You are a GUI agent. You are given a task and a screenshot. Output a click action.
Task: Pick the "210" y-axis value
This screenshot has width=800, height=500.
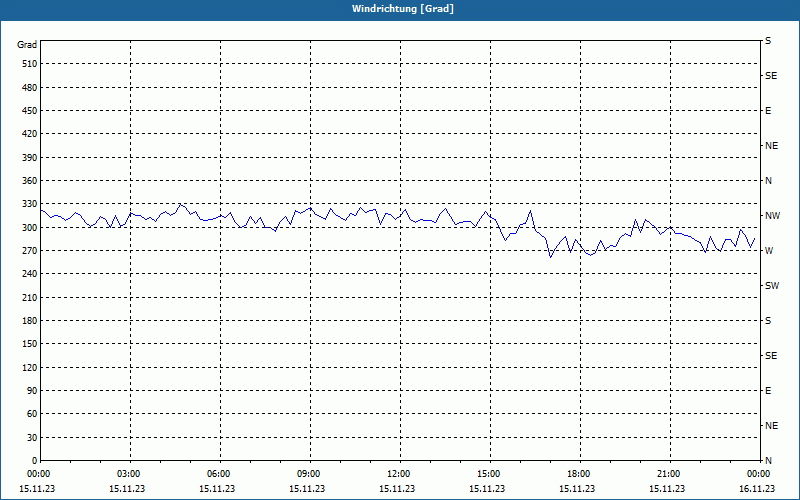pyautogui.click(x=30, y=297)
